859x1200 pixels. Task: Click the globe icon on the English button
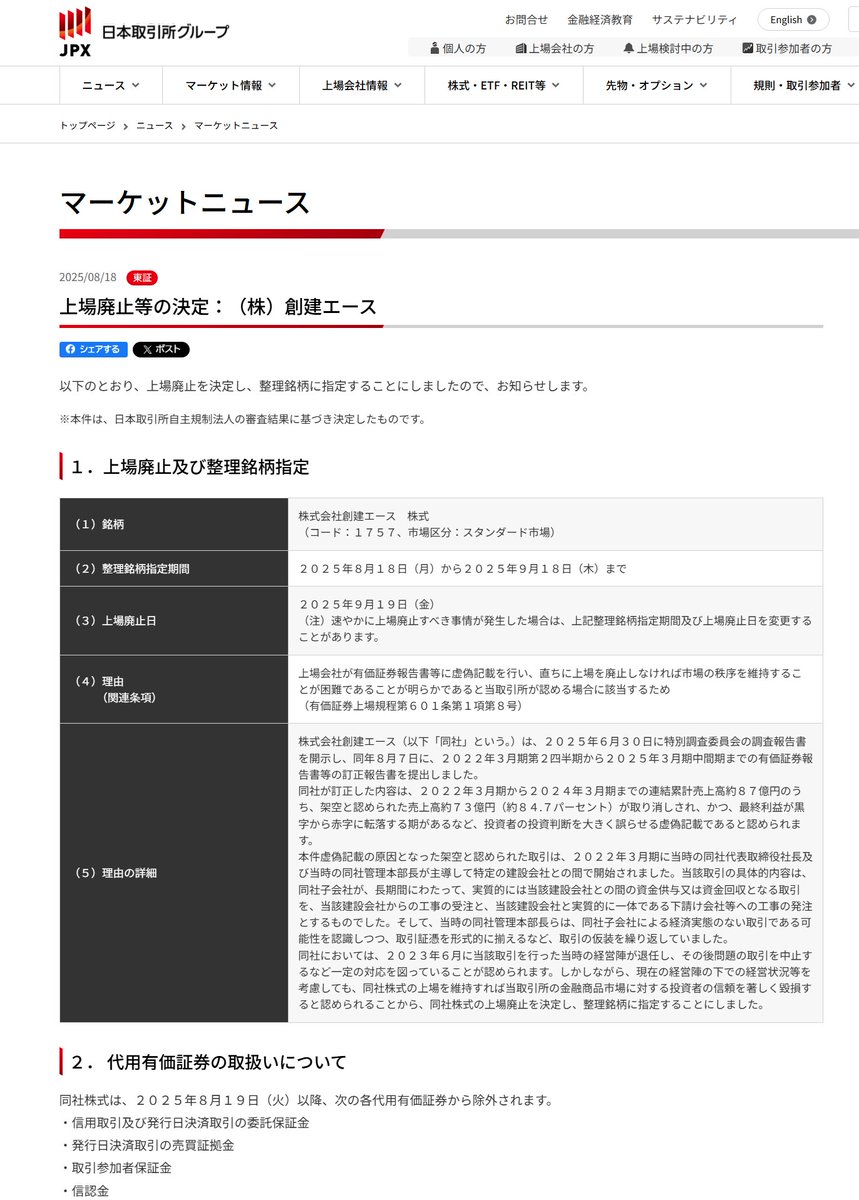point(812,19)
